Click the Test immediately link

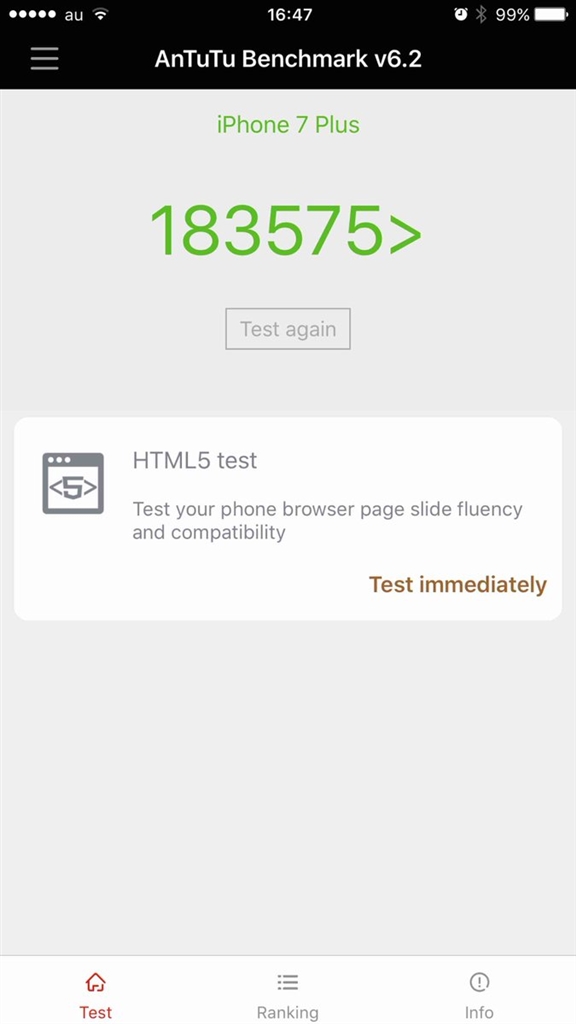click(458, 584)
